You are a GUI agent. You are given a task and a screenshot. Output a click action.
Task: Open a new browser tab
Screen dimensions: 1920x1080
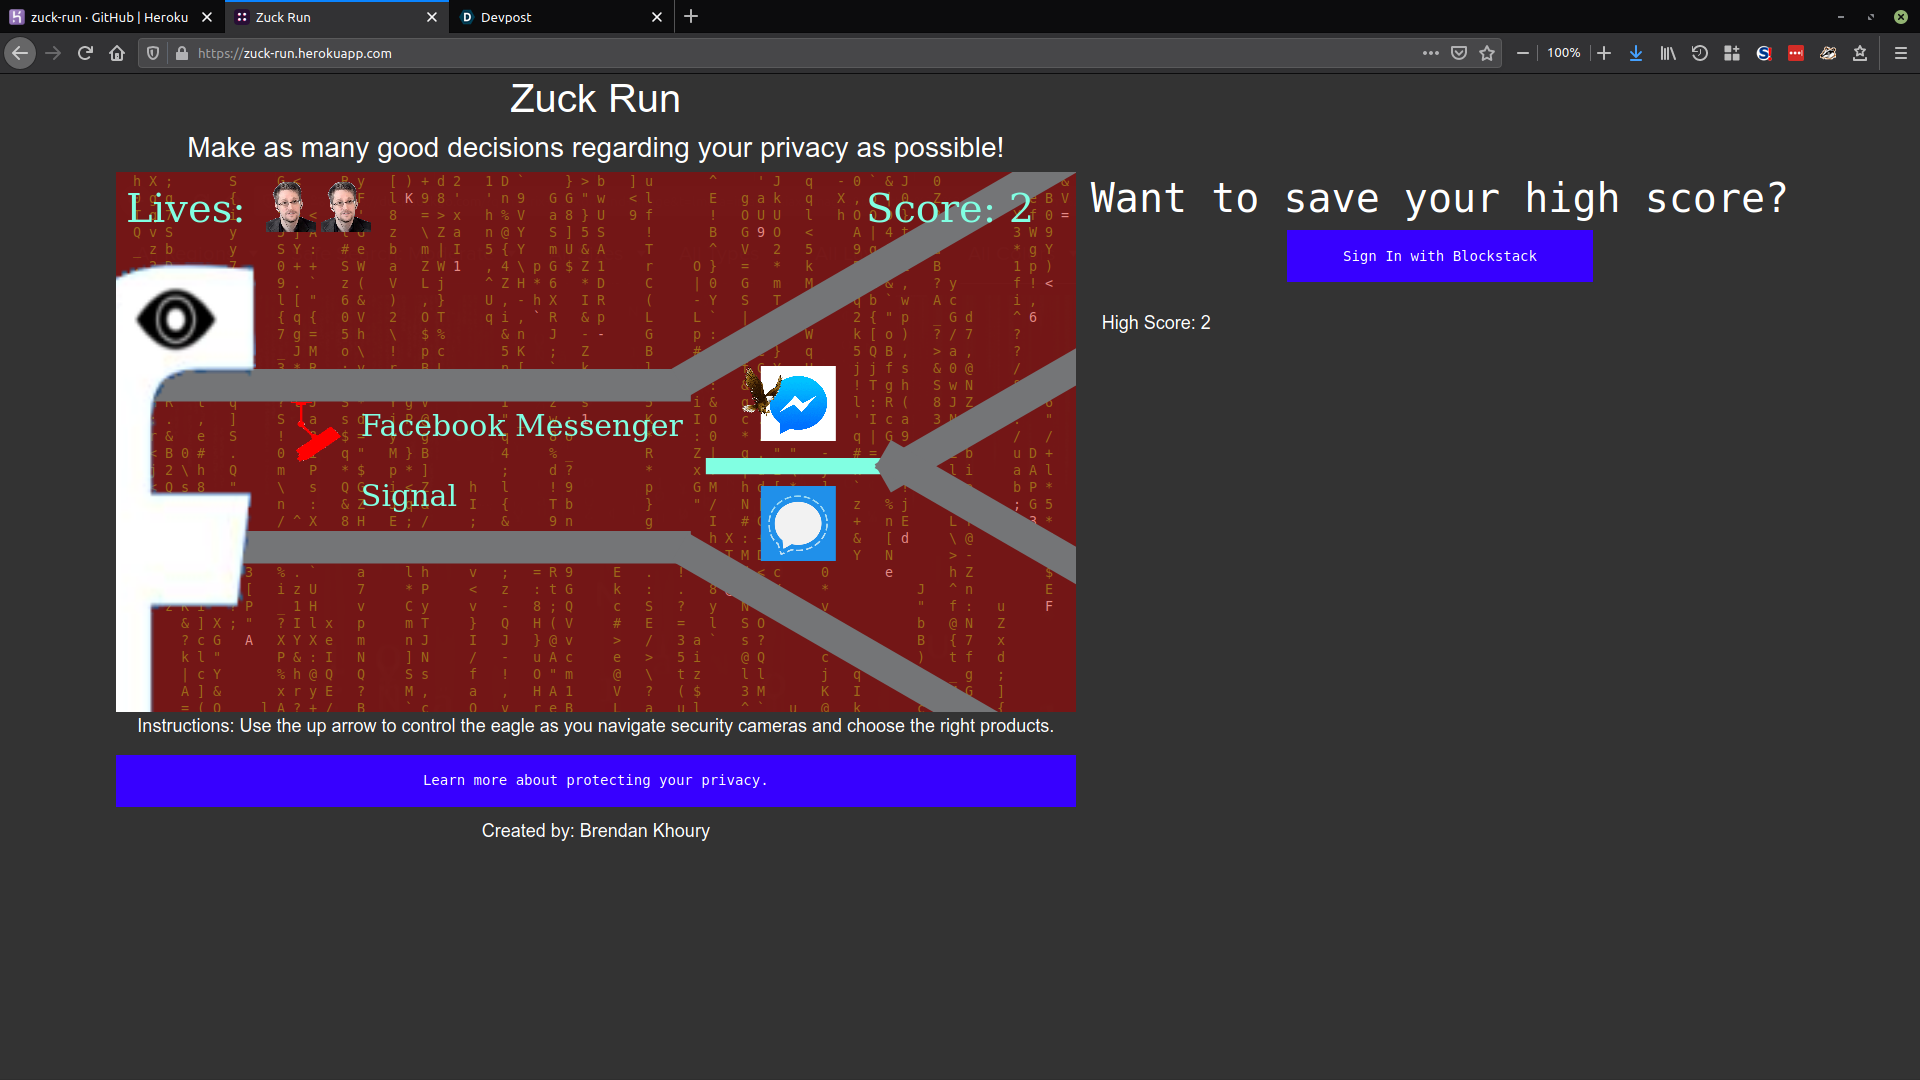pos(691,17)
